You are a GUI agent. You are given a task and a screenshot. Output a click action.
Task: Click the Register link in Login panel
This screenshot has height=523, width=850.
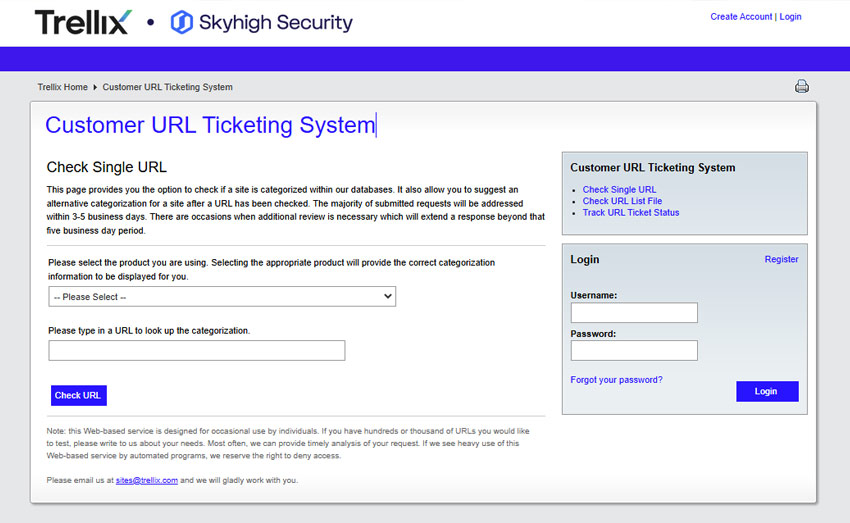(781, 260)
